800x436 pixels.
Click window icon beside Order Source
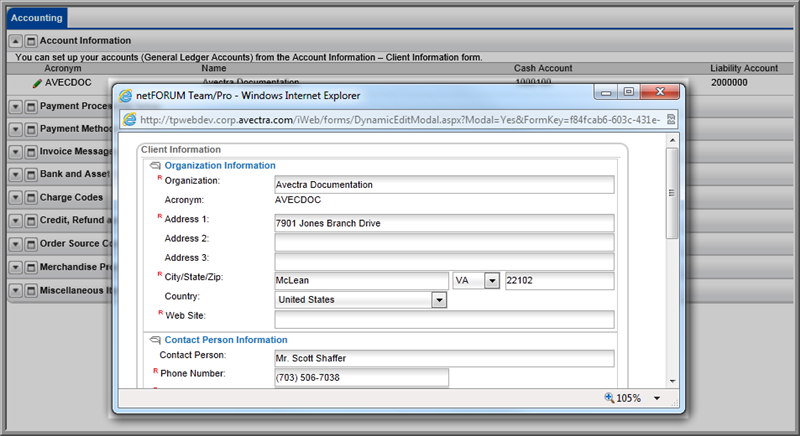[x=31, y=244]
